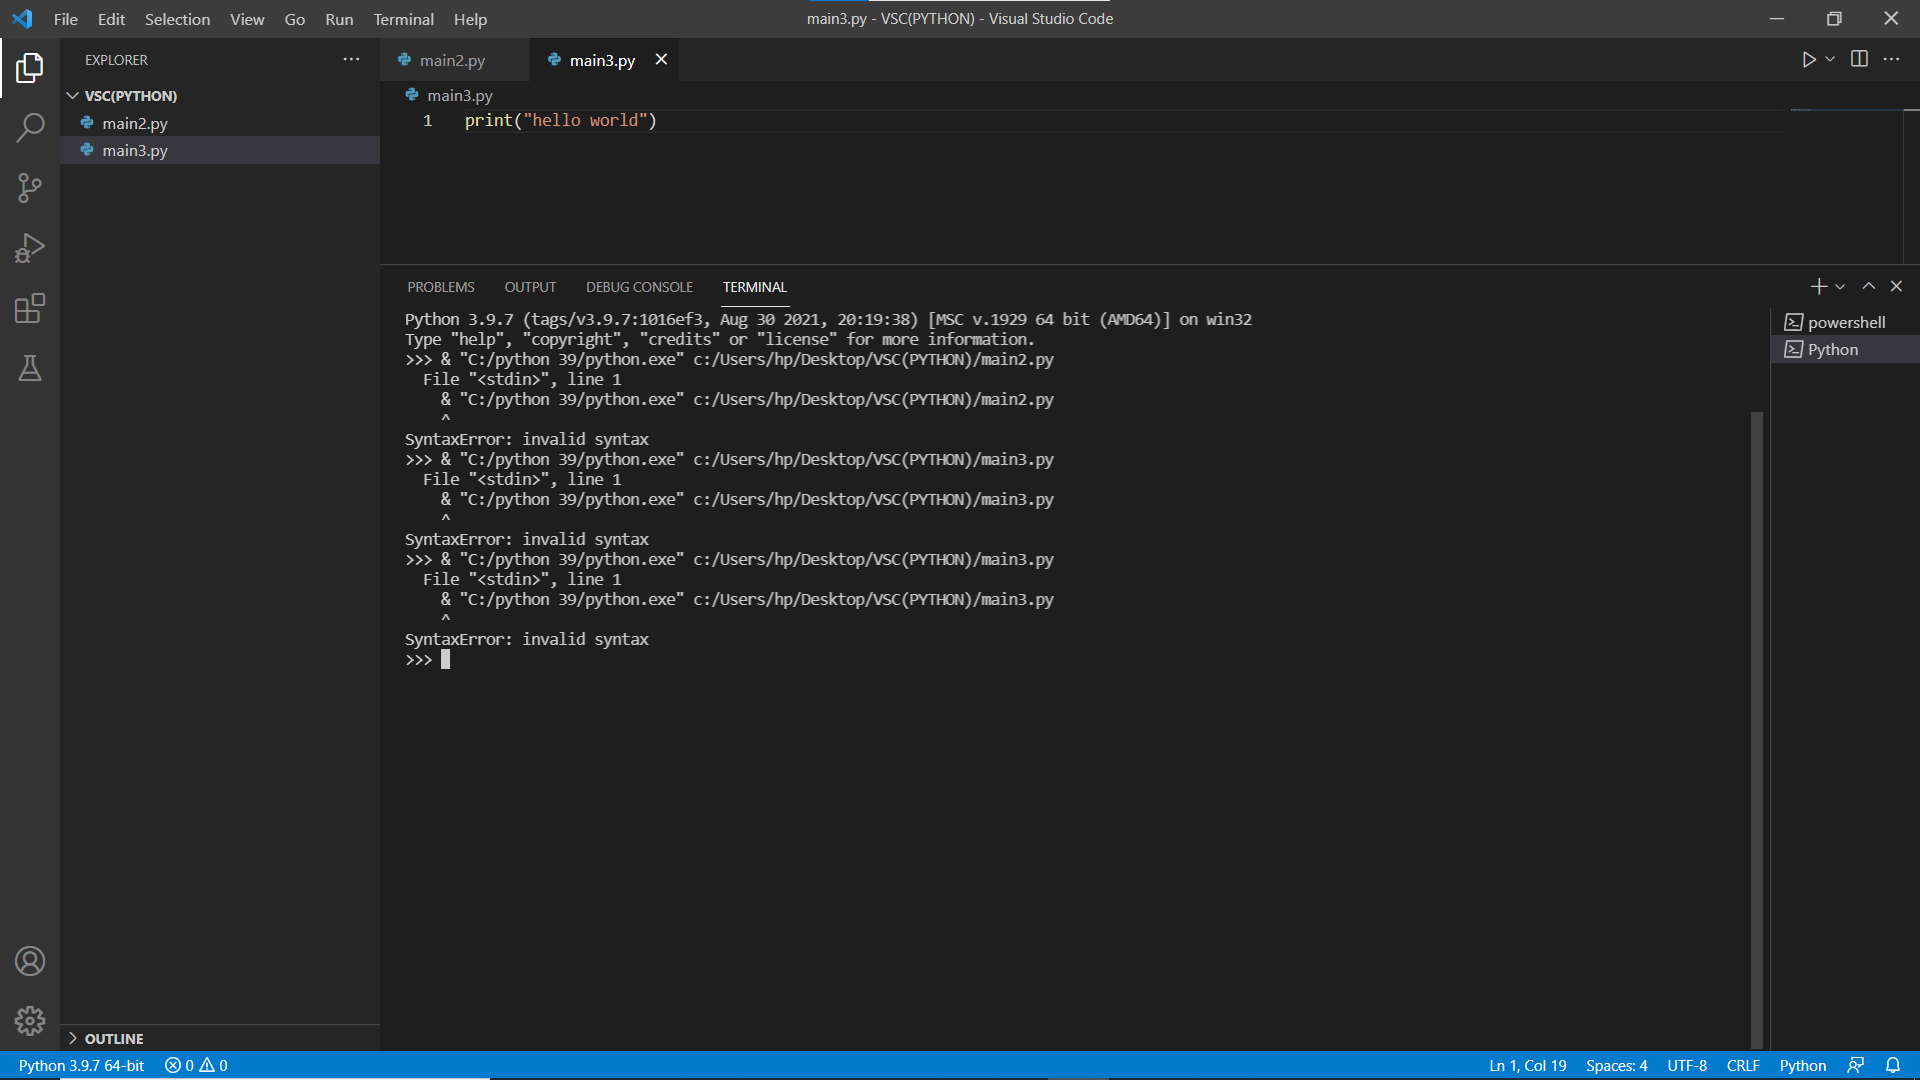The width and height of the screenshot is (1920, 1080).
Task: Open the Terminal menu
Action: pos(403,19)
